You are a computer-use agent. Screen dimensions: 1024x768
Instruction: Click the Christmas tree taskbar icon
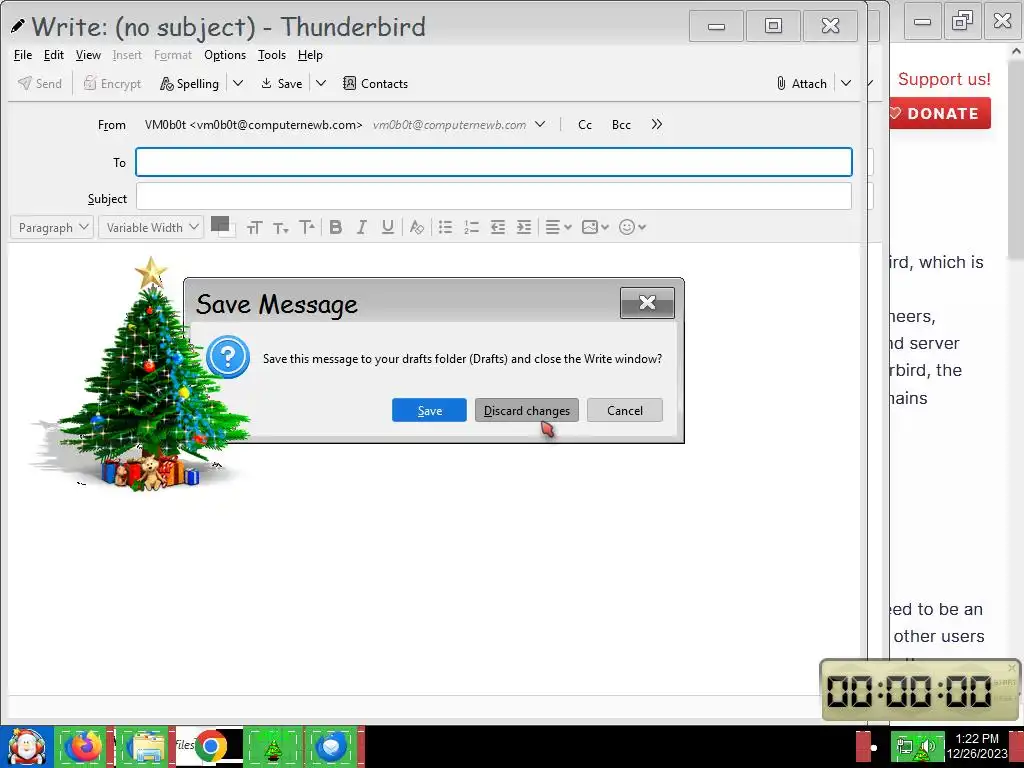coord(272,748)
